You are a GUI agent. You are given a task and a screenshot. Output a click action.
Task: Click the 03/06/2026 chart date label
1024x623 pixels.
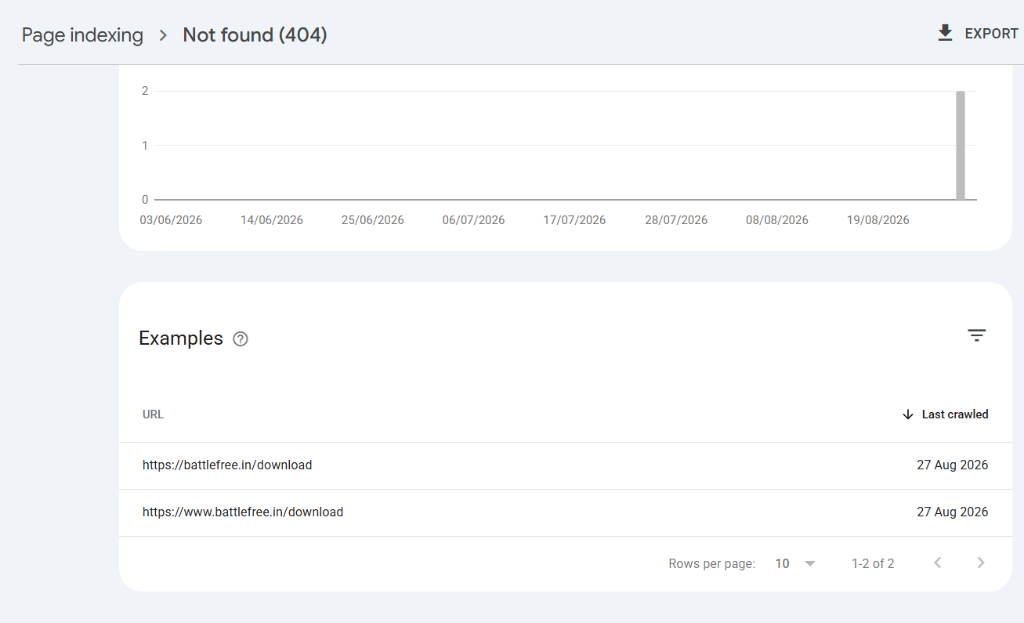tap(171, 220)
